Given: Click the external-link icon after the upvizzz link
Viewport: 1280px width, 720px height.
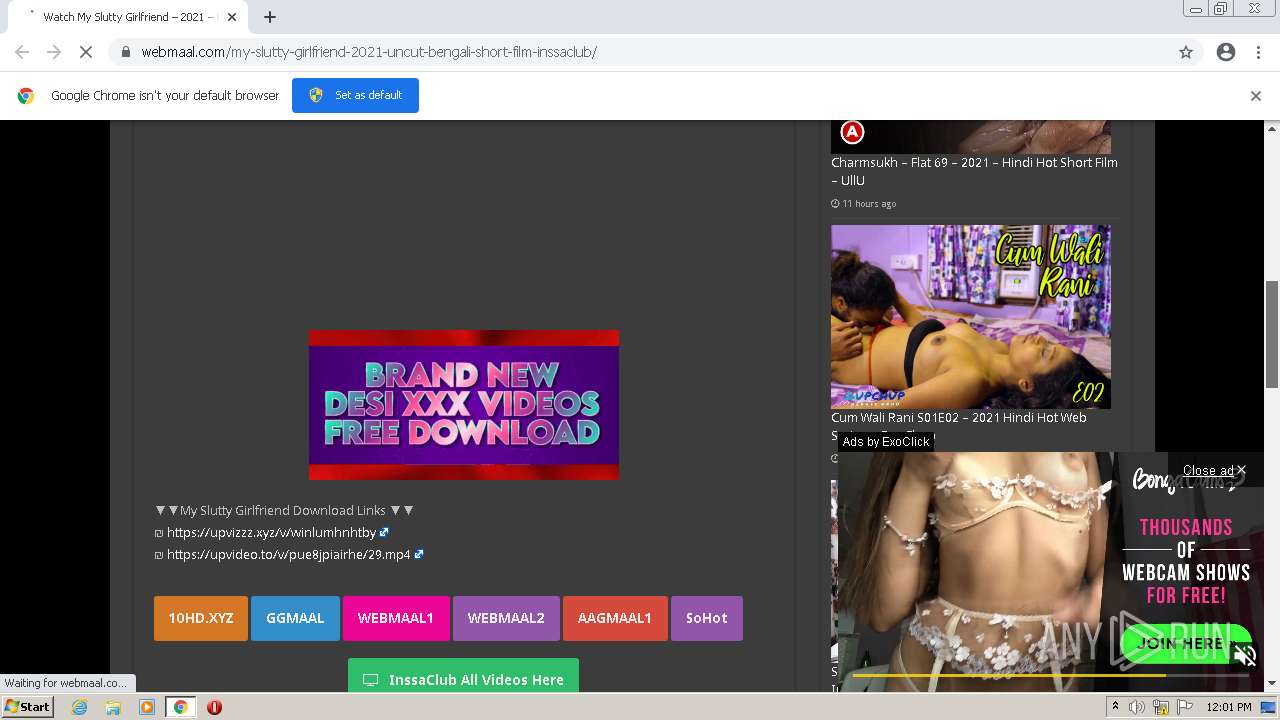Looking at the screenshot, I should (384, 532).
